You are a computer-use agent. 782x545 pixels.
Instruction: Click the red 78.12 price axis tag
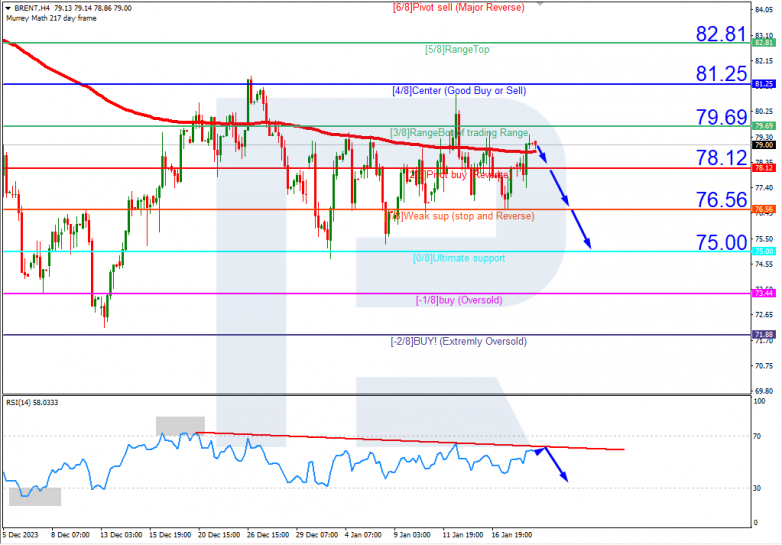[764, 168]
